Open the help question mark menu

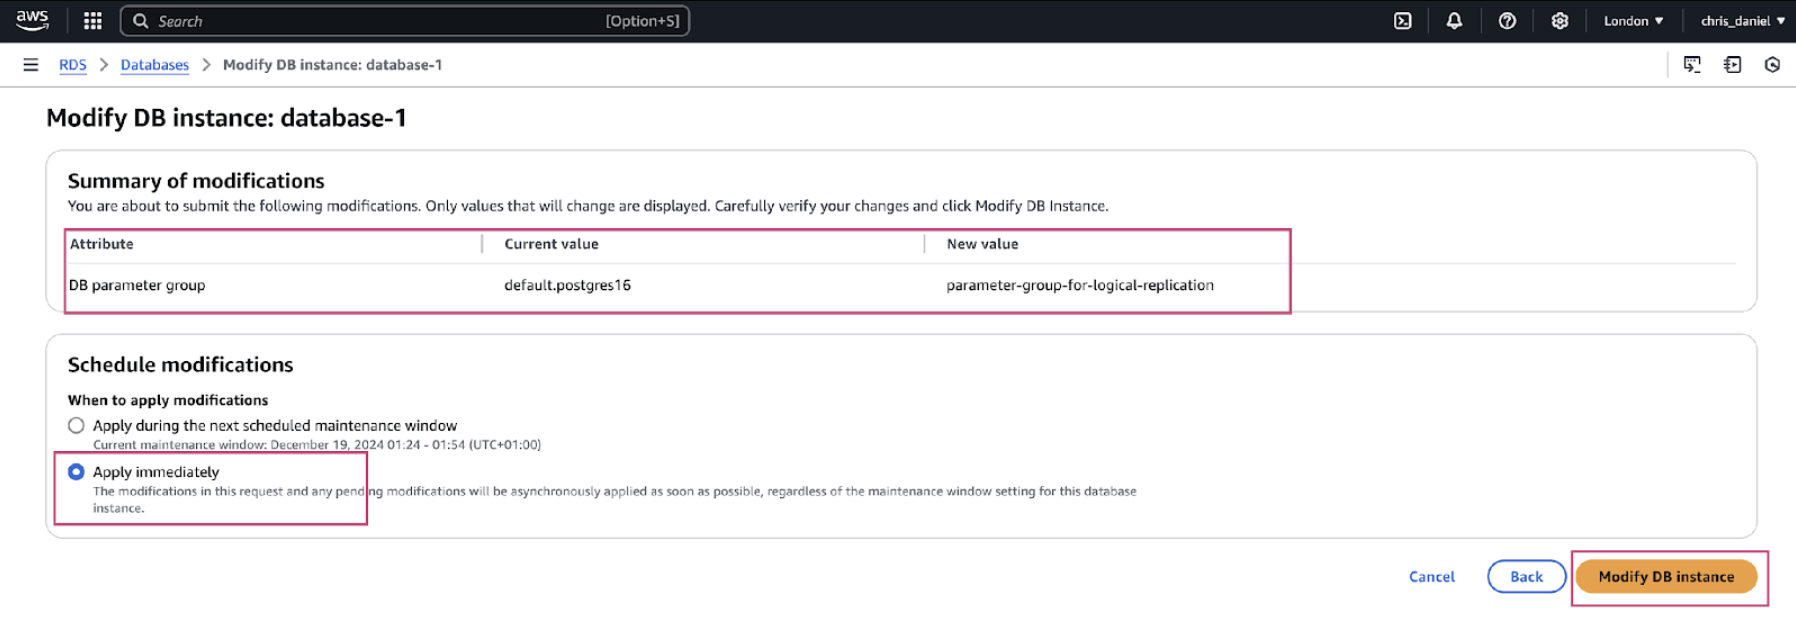(1507, 21)
